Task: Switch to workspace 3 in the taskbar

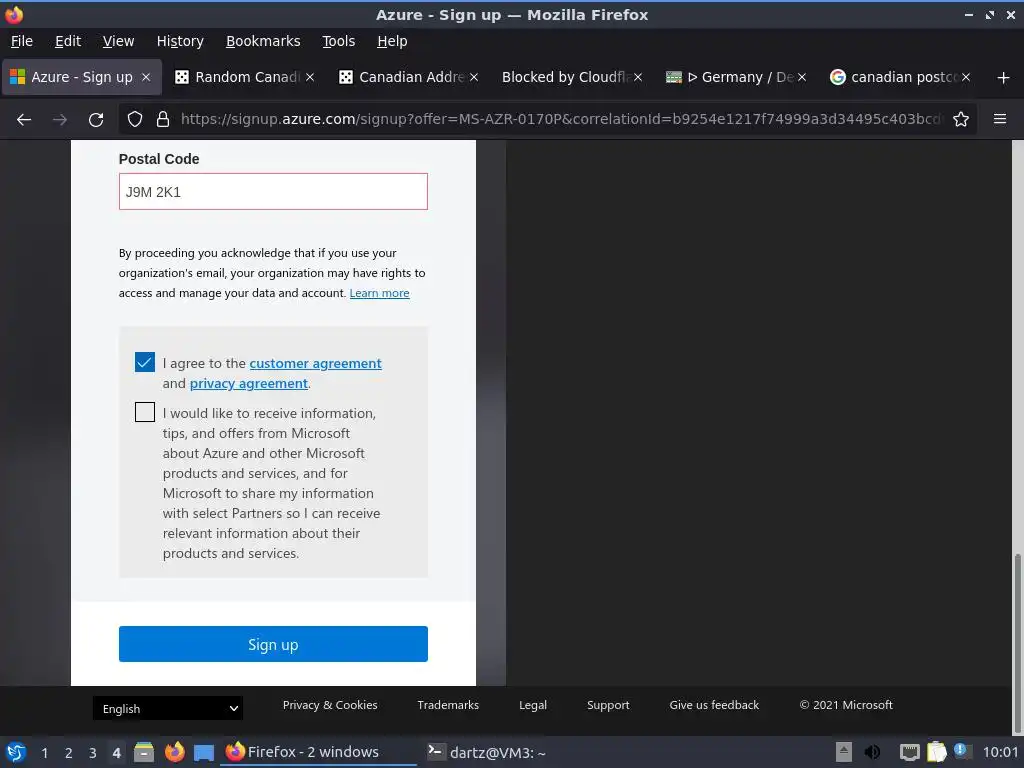Action: [93, 753]
